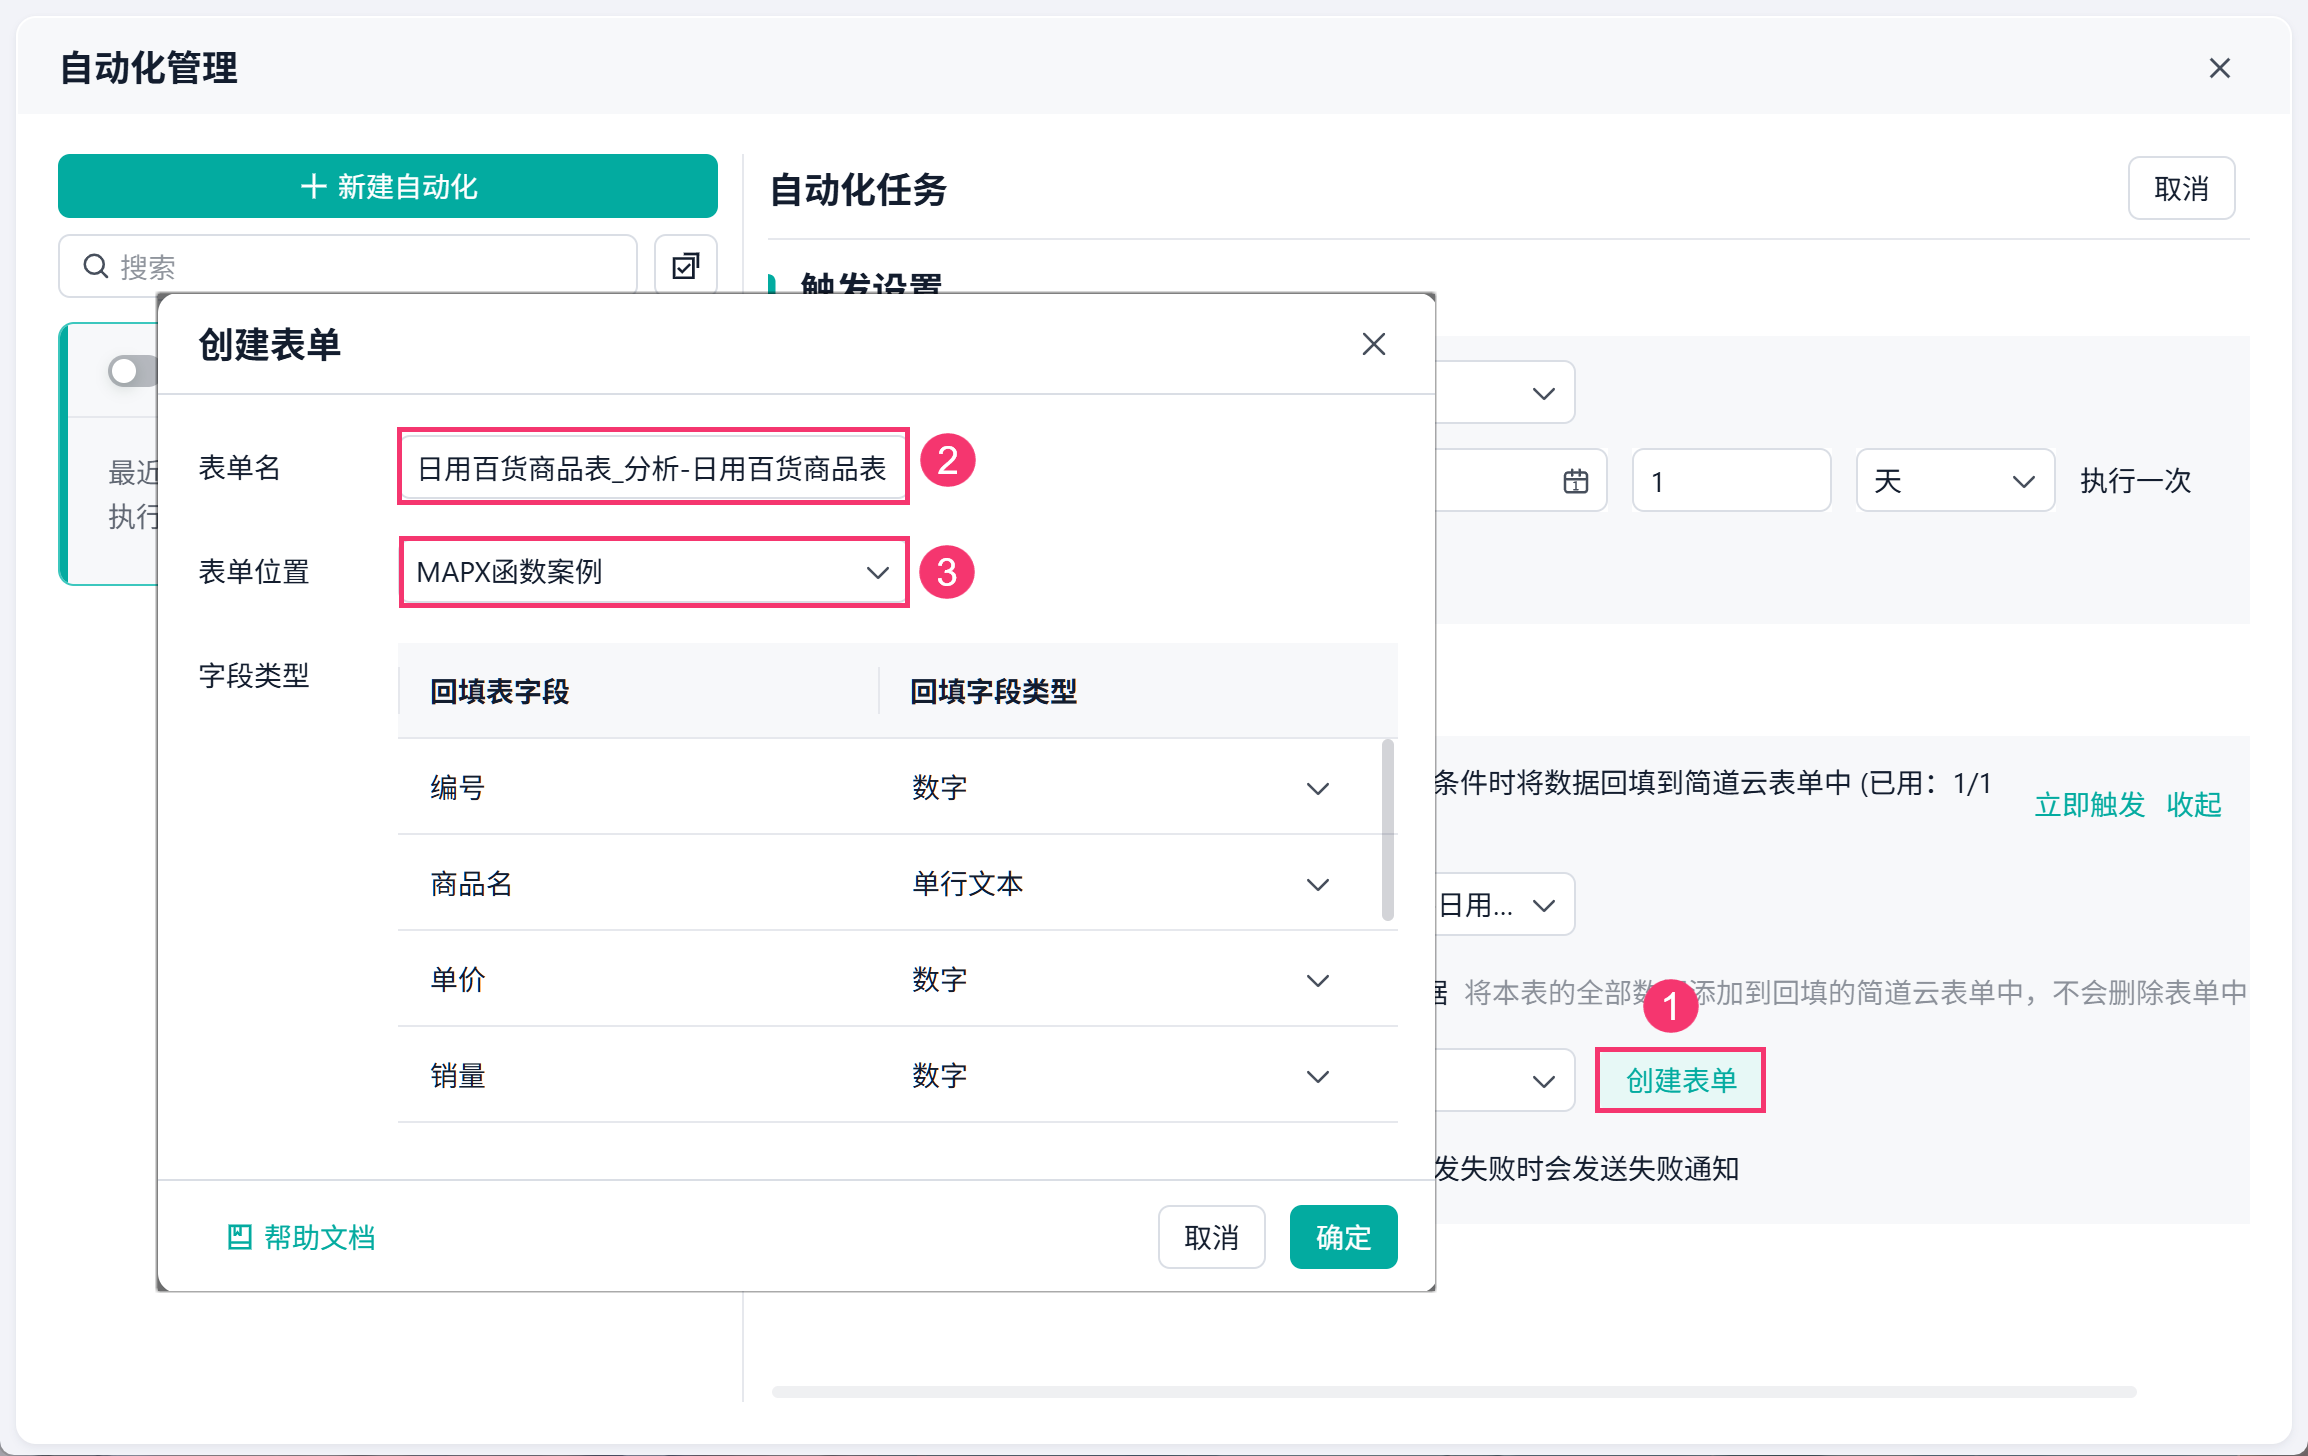
Task: Open the trigger type dropdown at top
Action: (1504, 393)
